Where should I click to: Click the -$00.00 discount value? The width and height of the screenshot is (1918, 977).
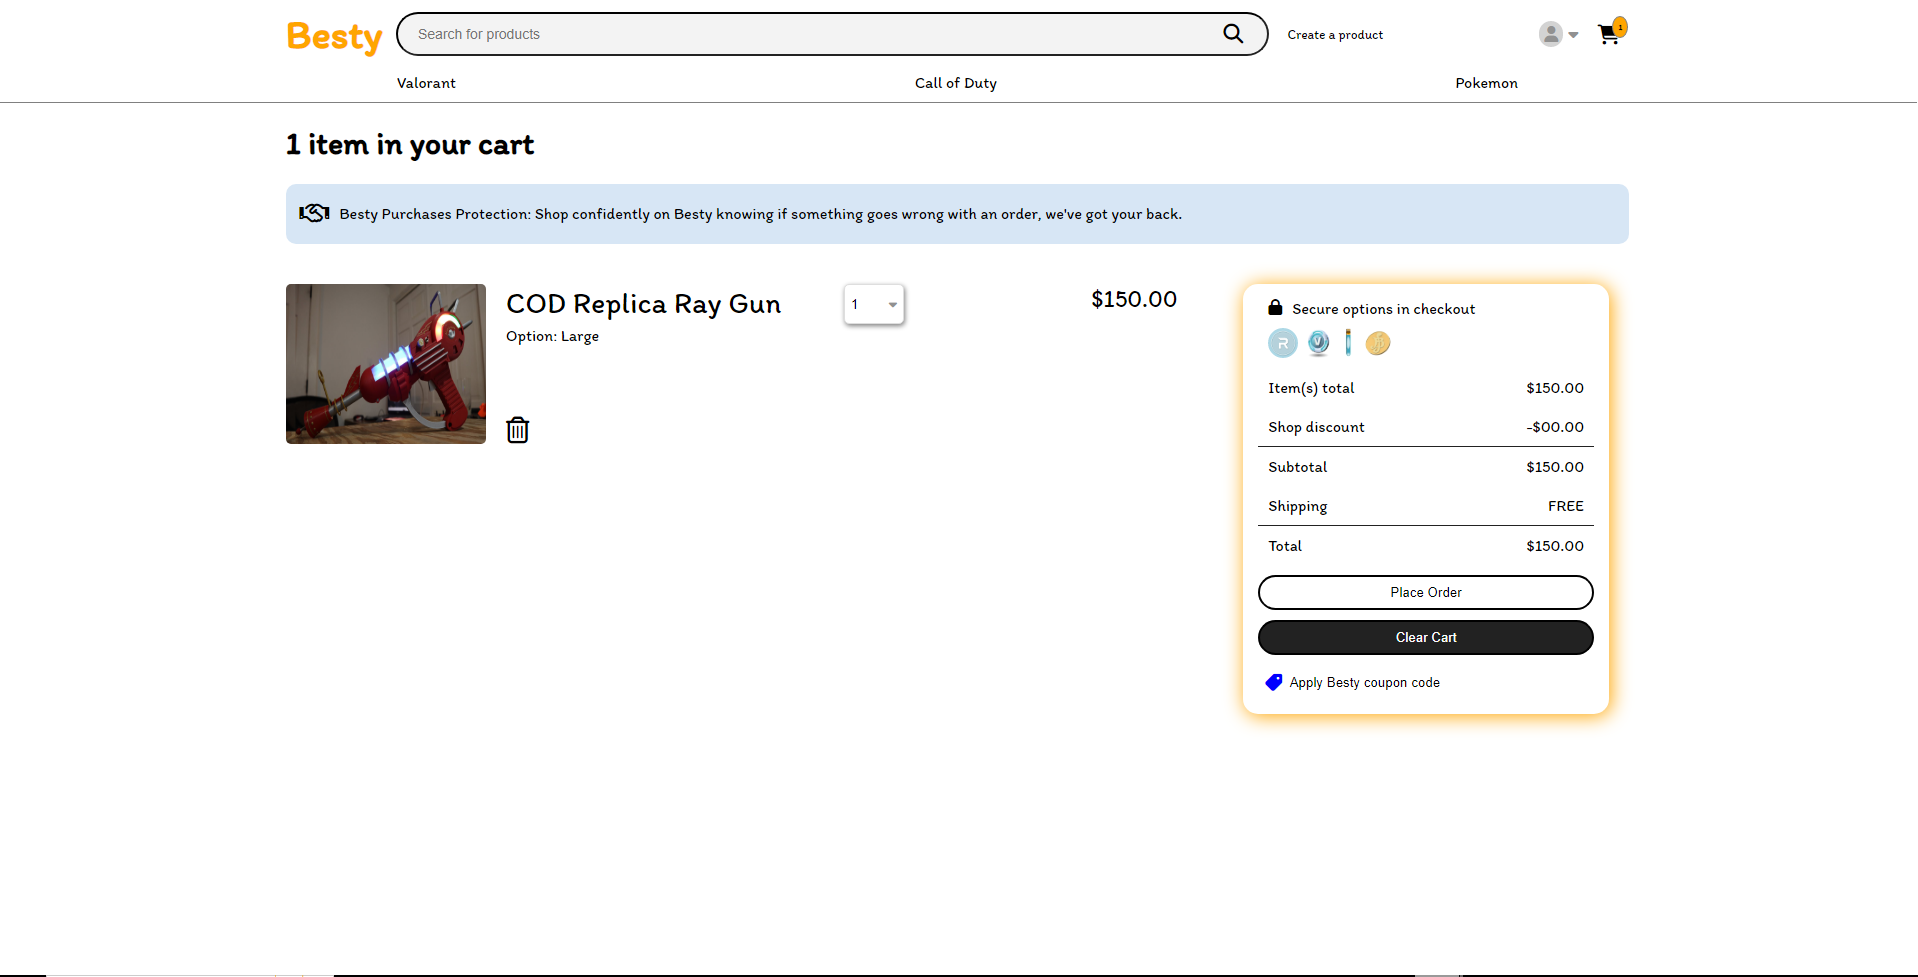click(x=1555, y=427)
